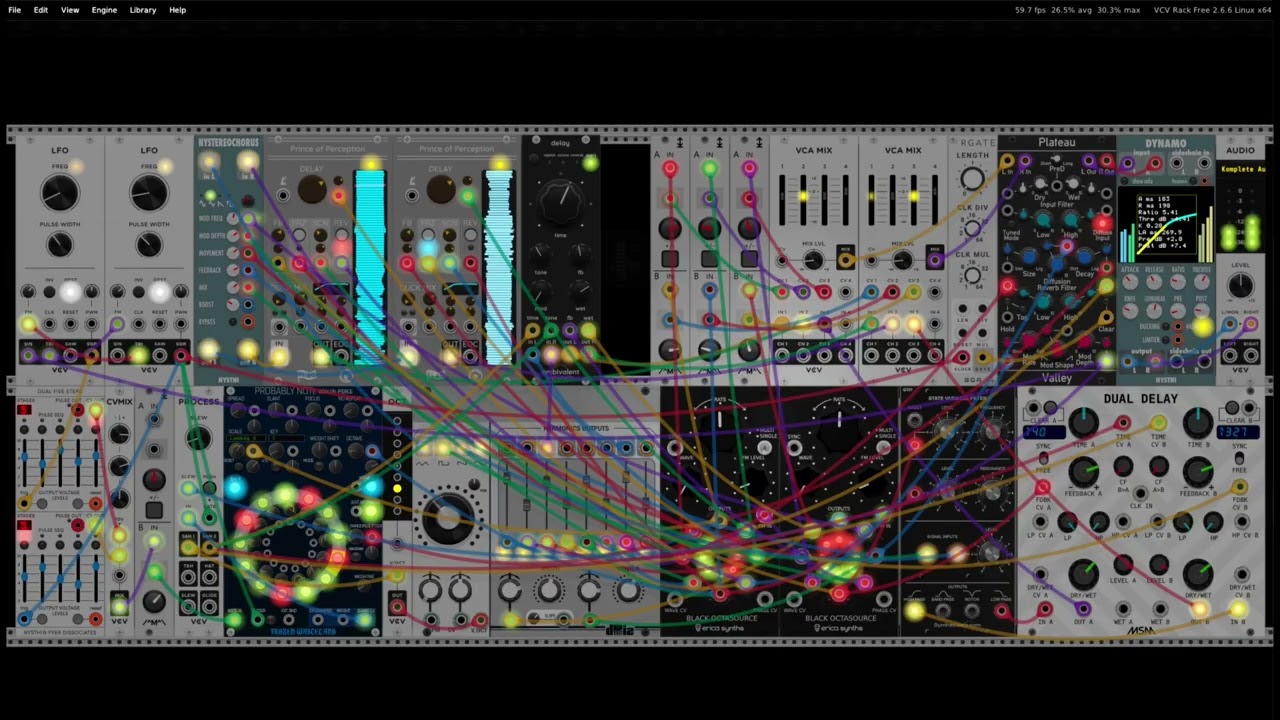Click Dual Delay TIME B knob
Screen dimensions: 1280x720
pos(1198,423)
